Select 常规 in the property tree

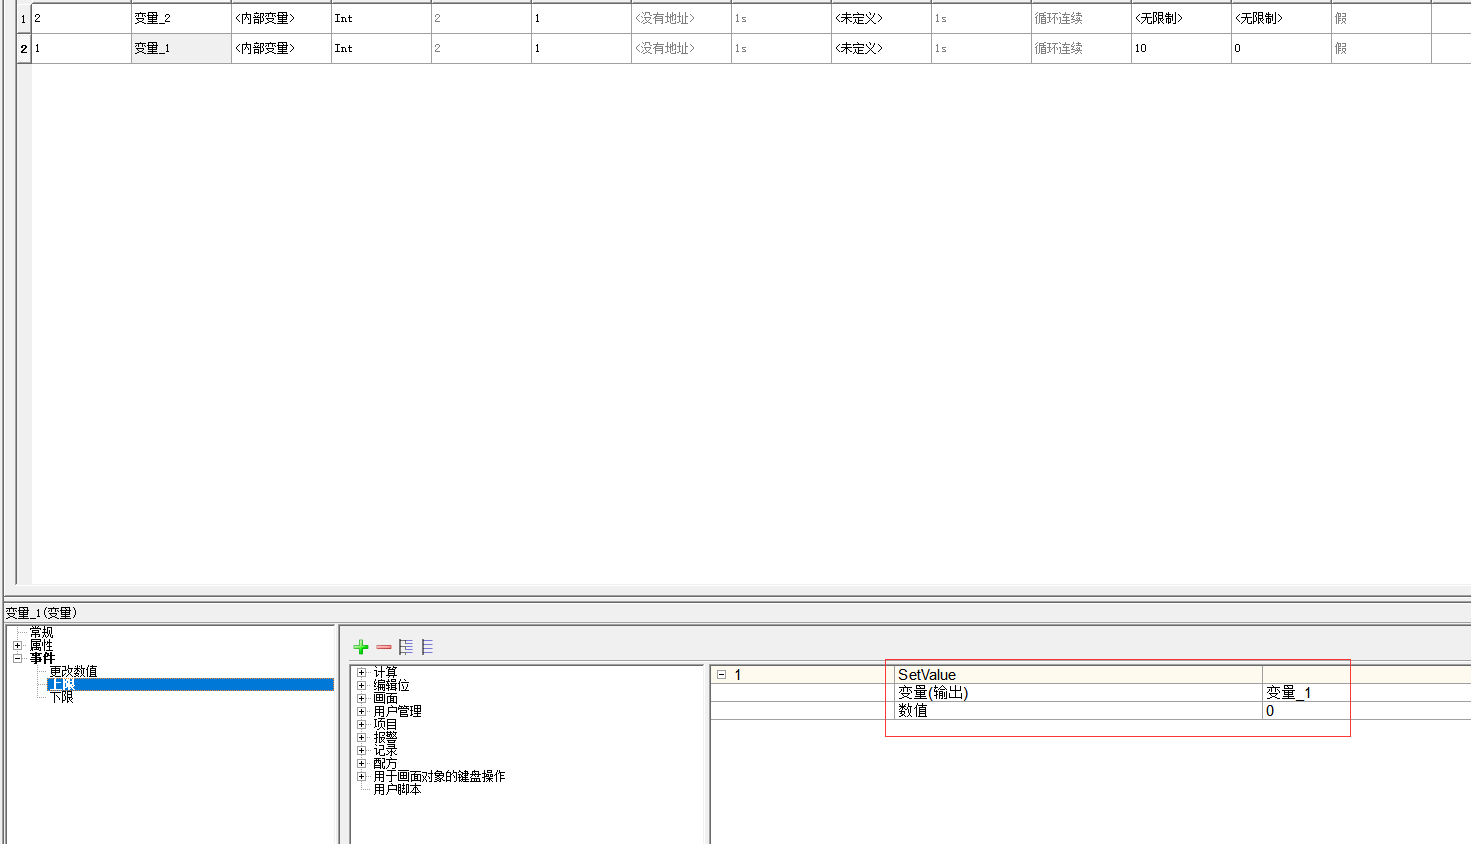(x=42, y=633)
